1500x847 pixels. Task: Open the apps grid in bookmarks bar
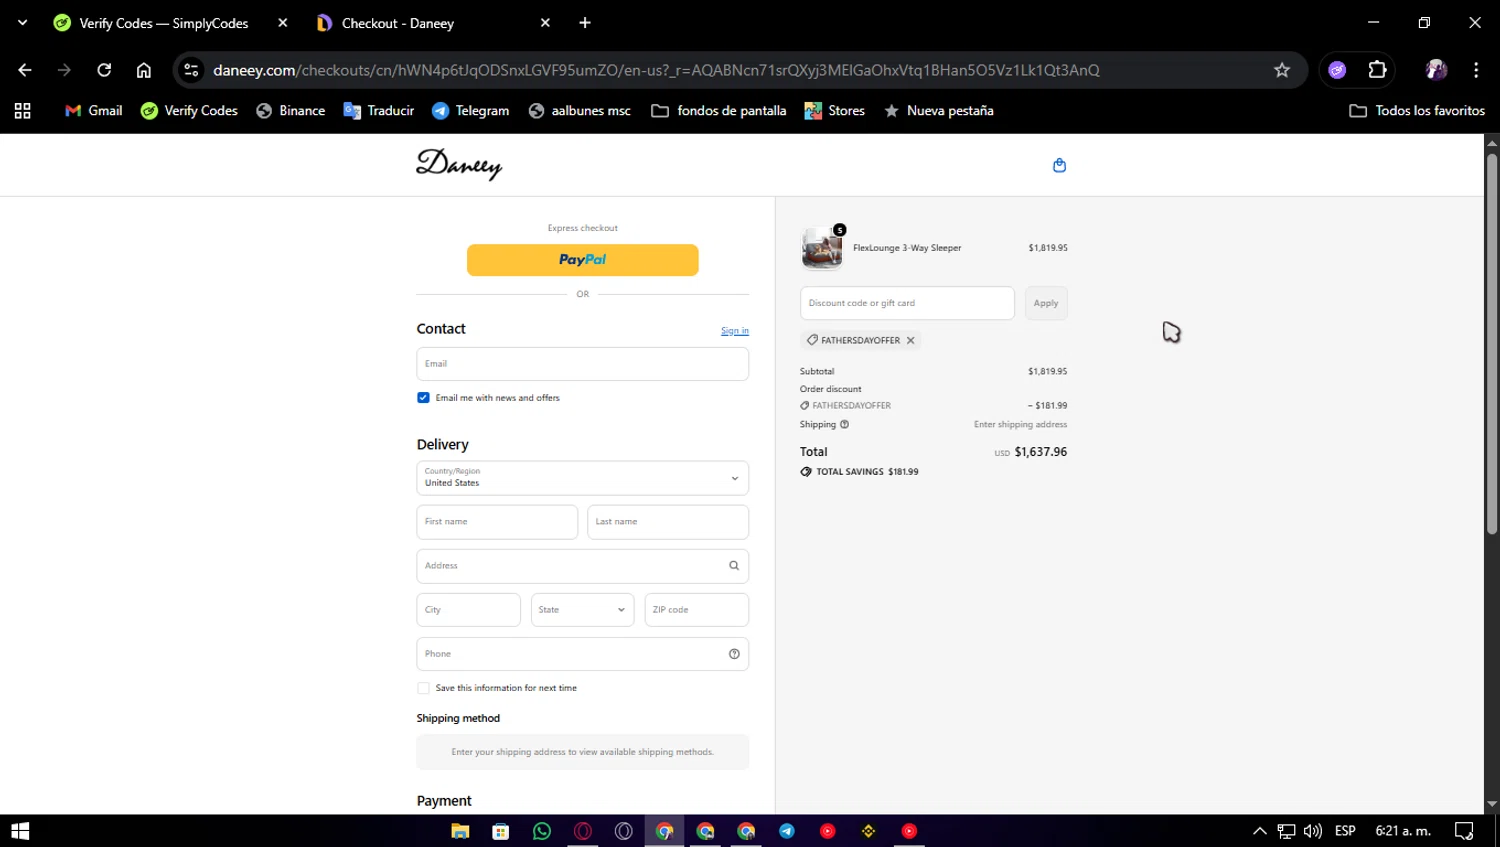coord(22,111)
